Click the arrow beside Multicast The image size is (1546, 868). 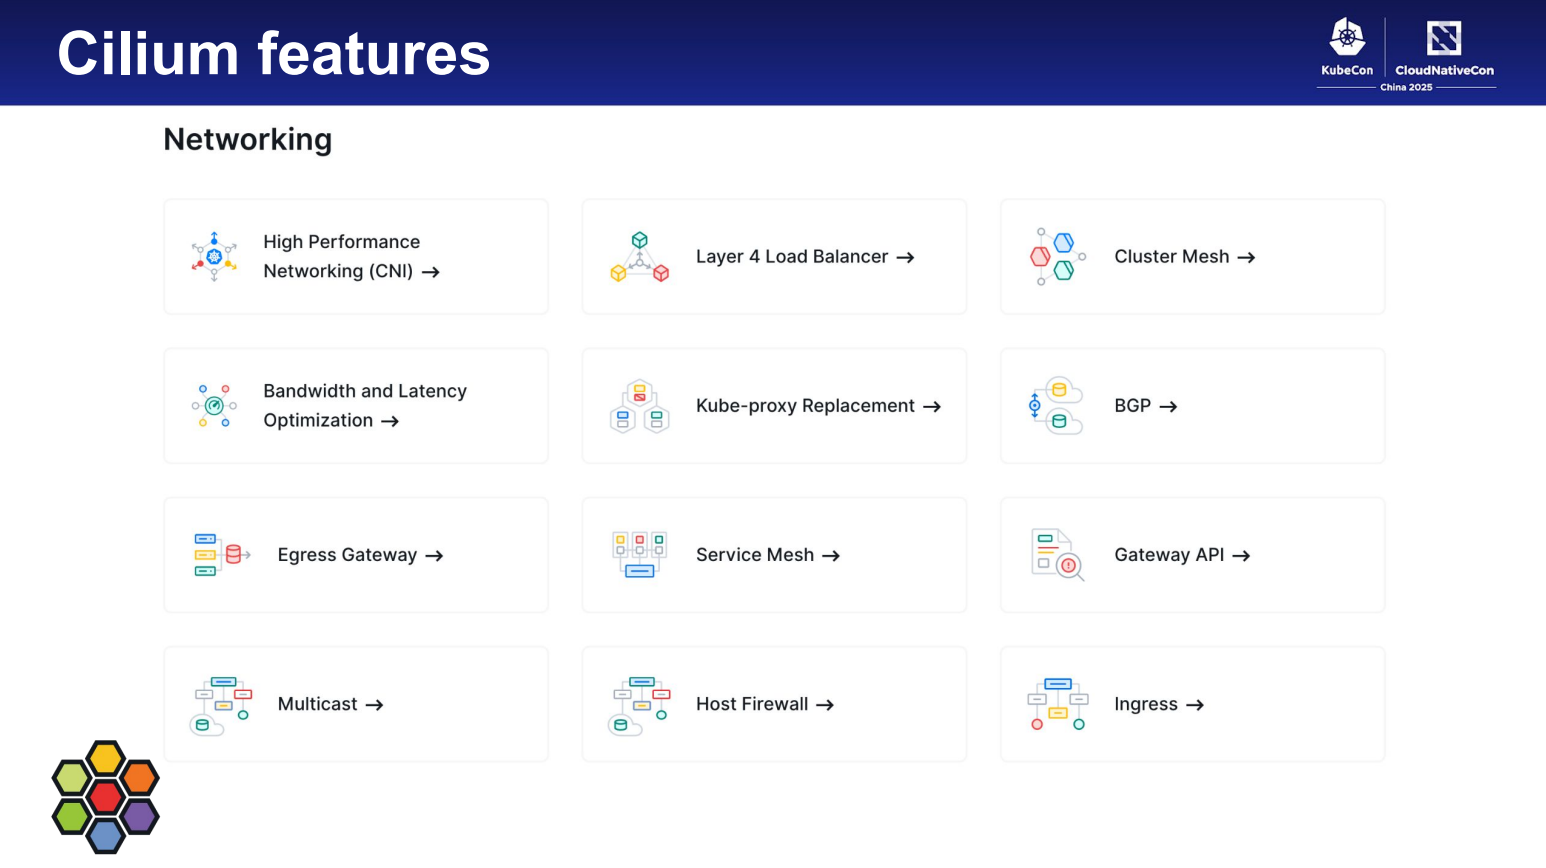[x=374, y=705]
